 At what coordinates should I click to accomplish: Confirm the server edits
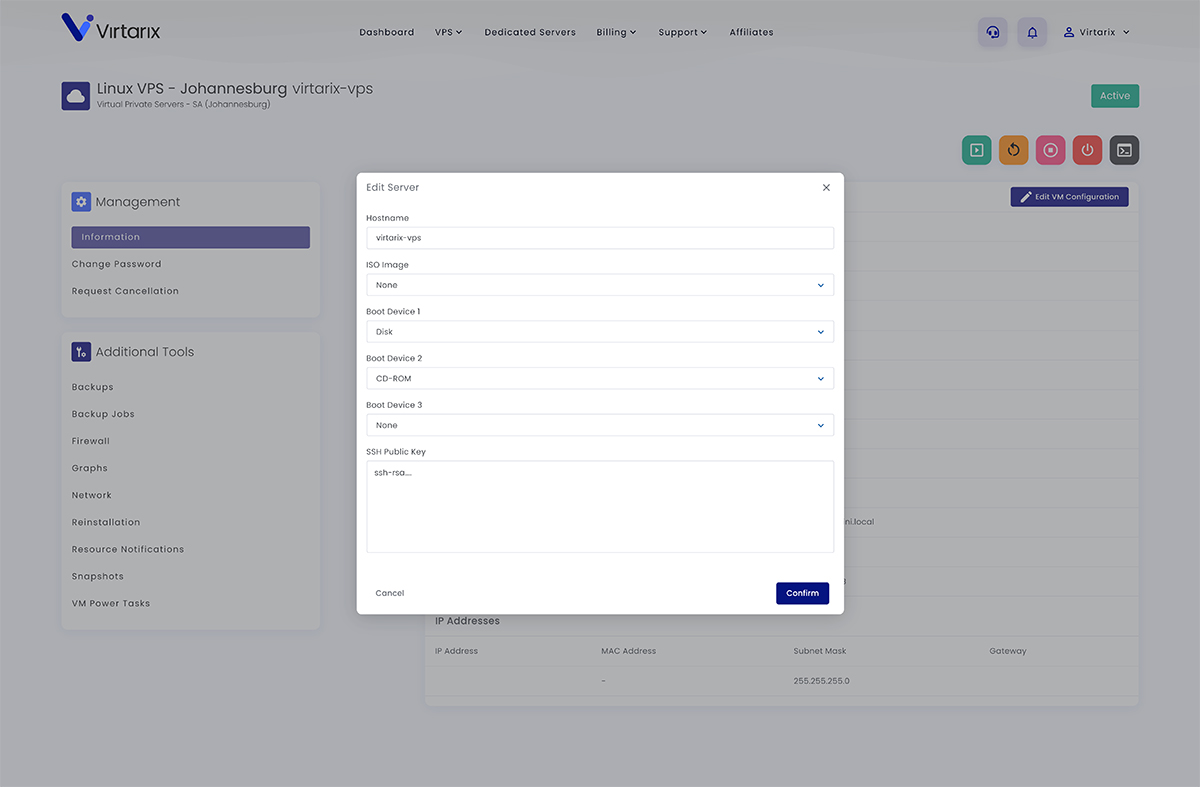point(802,592)
